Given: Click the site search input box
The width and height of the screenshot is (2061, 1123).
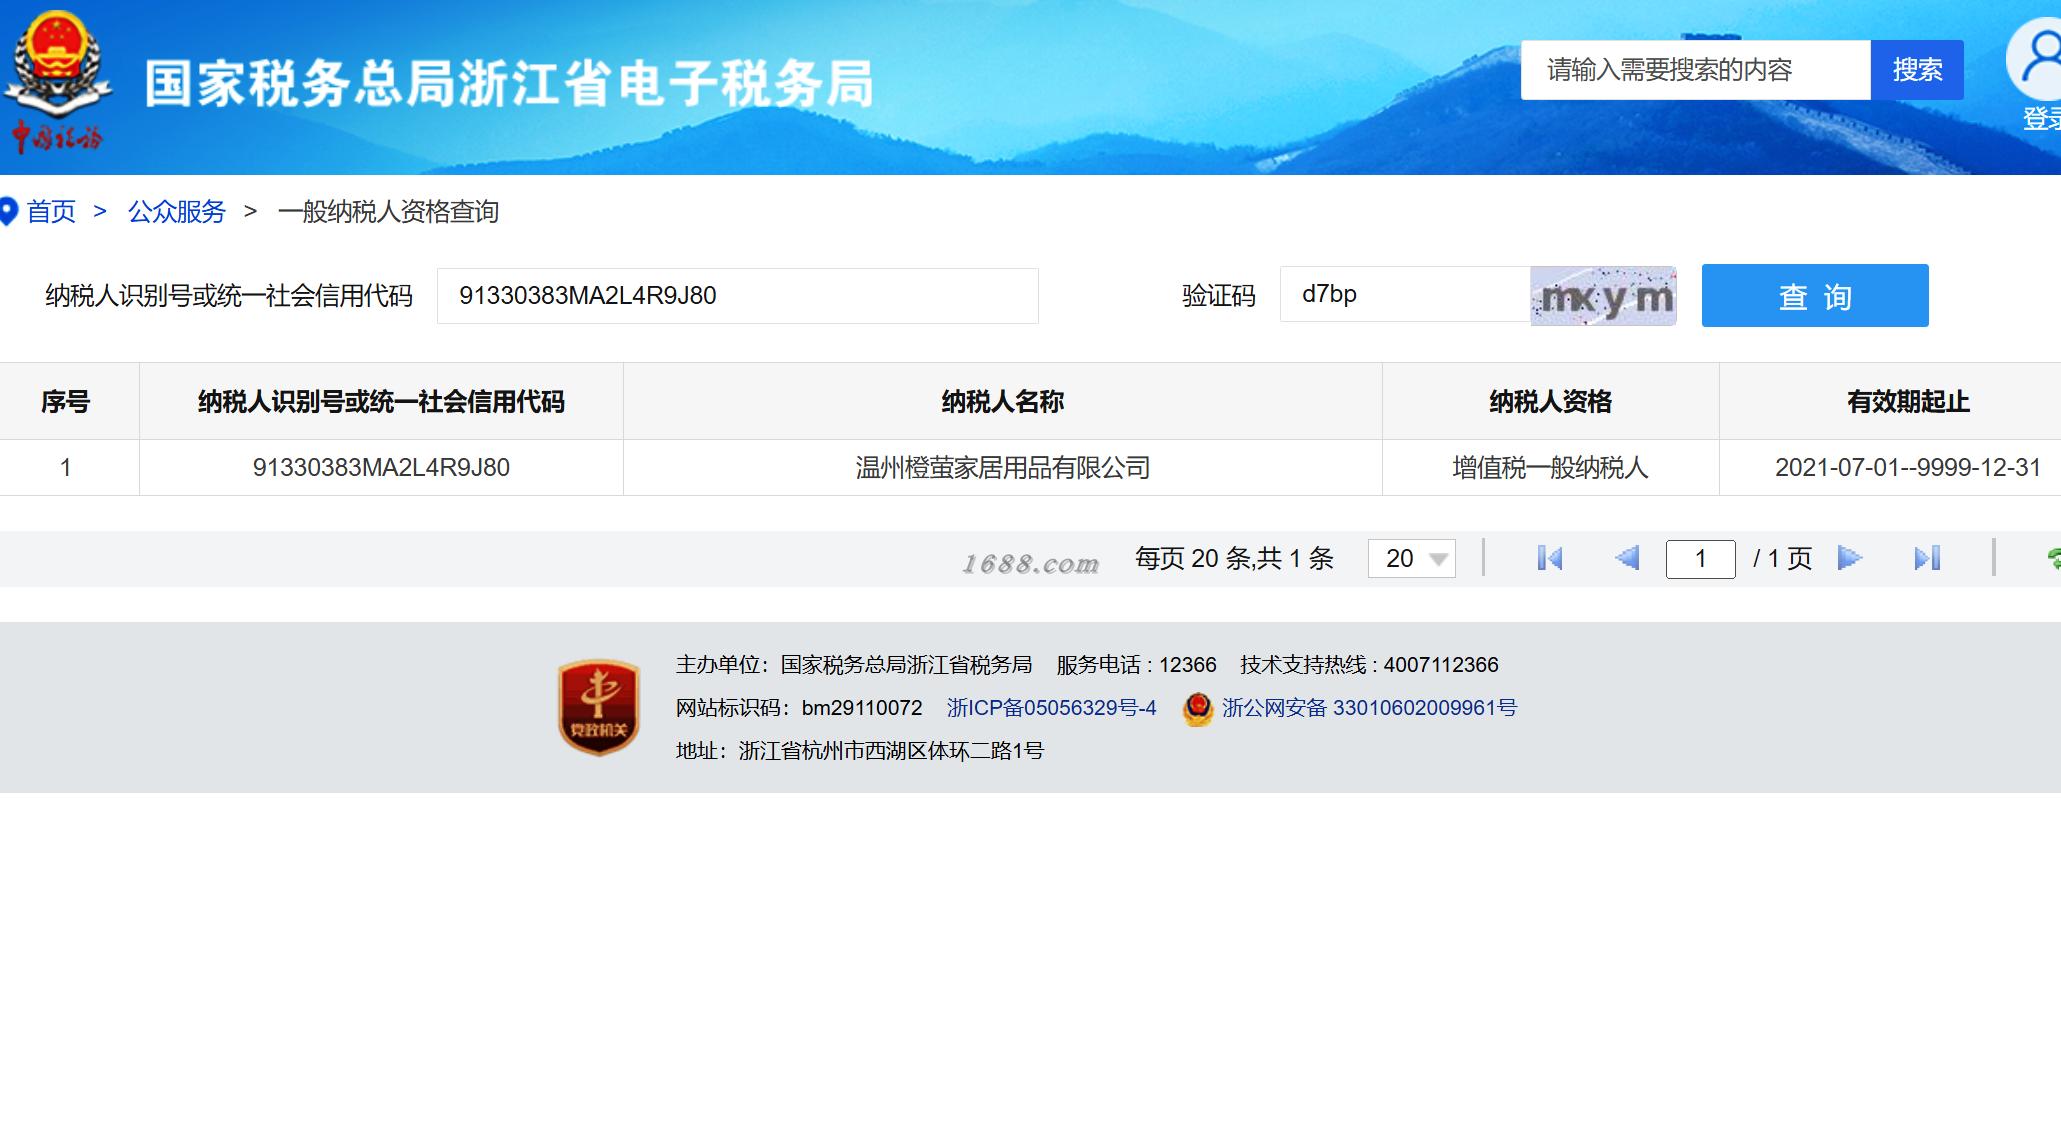Looking at the screenshot, I should 1695,70.
